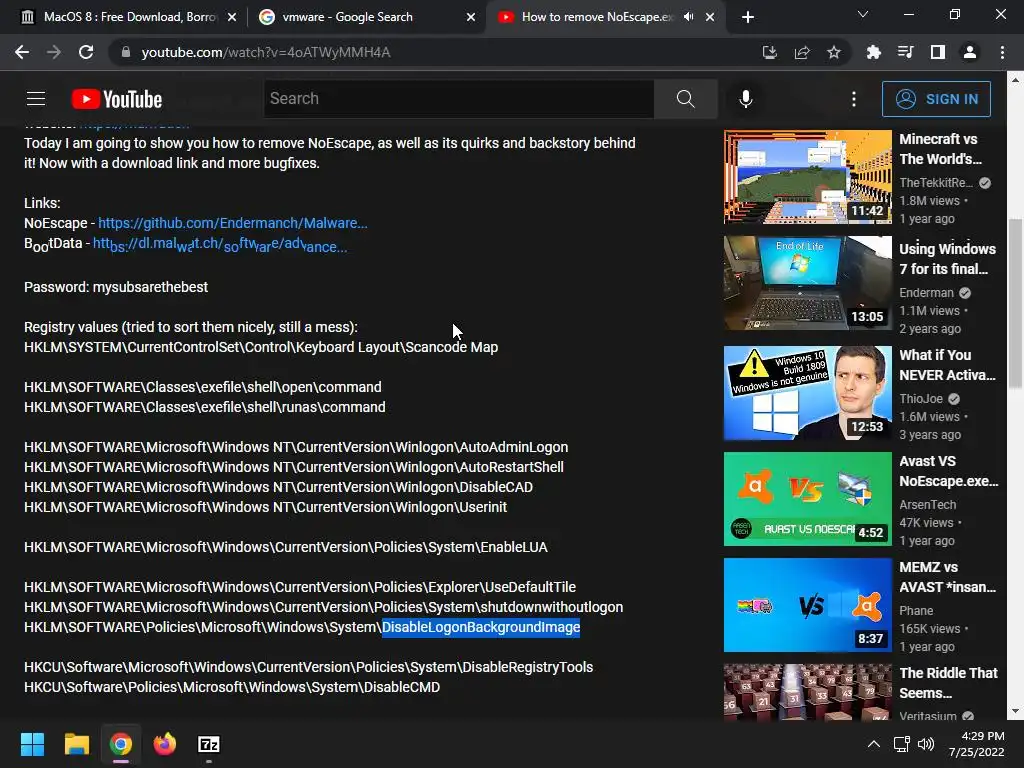
Task: Expand hidden system tray icons chevron
Action: (873, 744)
